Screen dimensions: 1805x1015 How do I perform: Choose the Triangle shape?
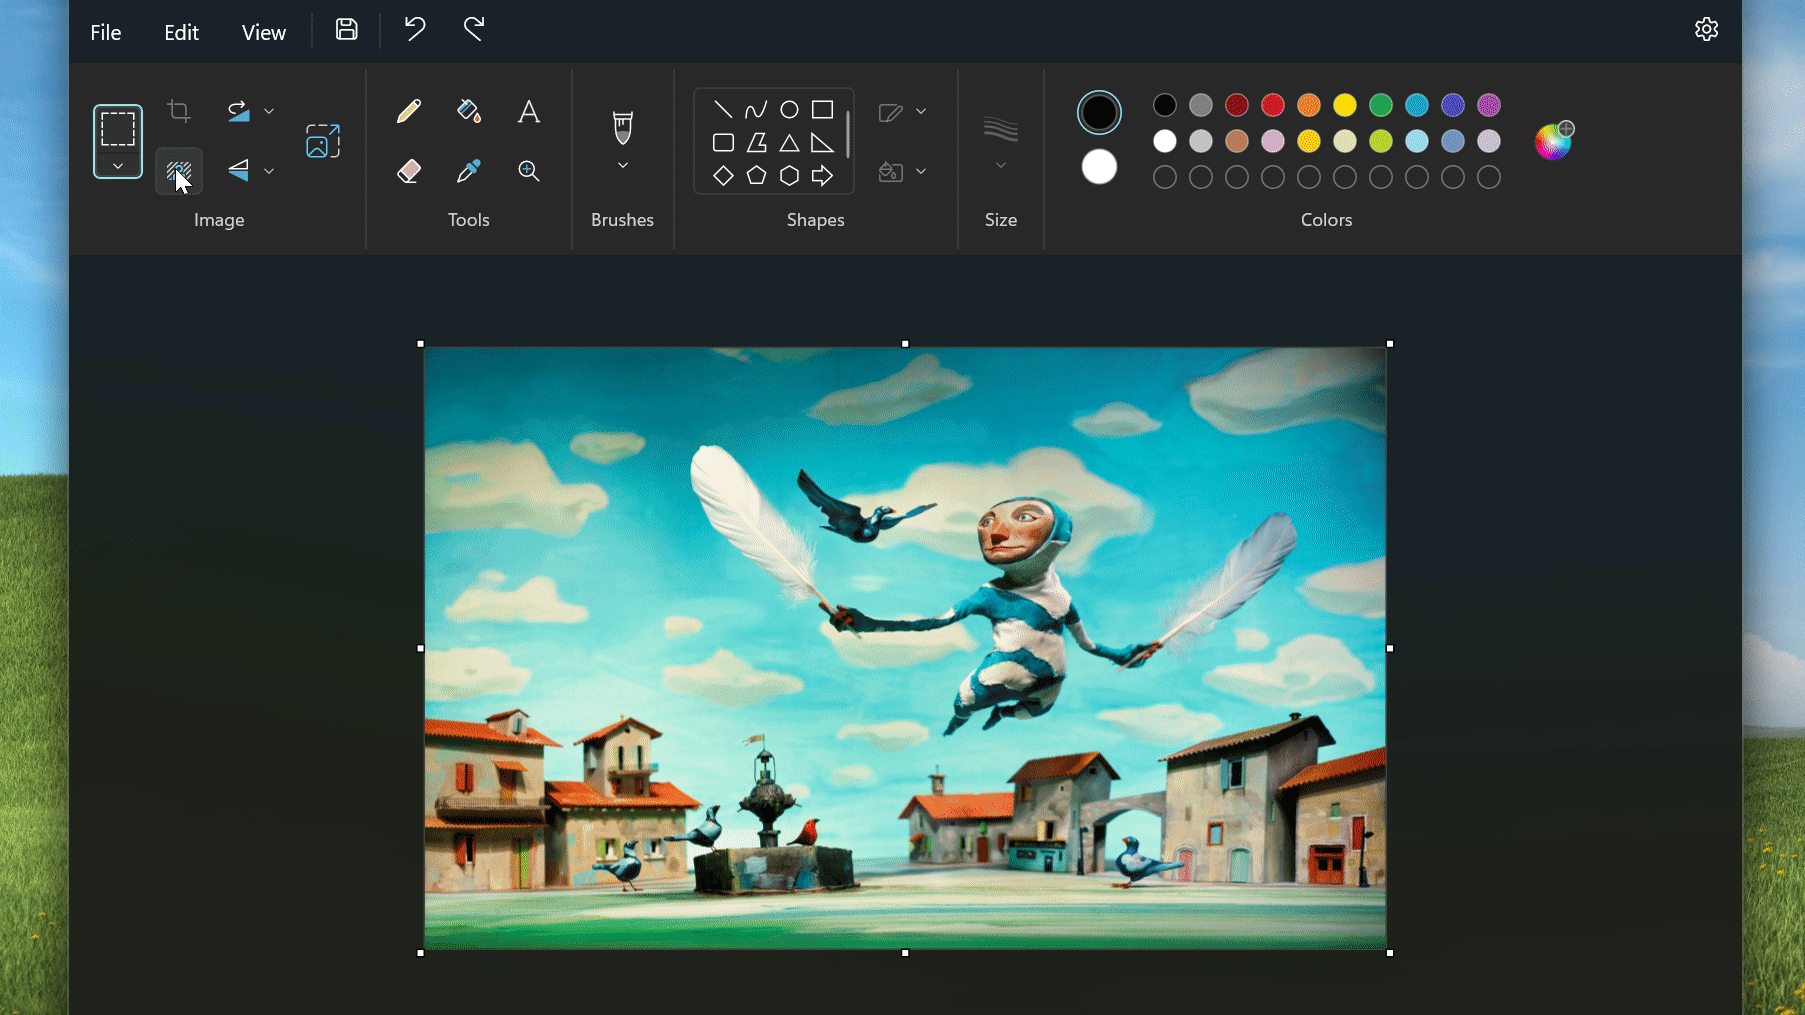click(x=789, y=143)
